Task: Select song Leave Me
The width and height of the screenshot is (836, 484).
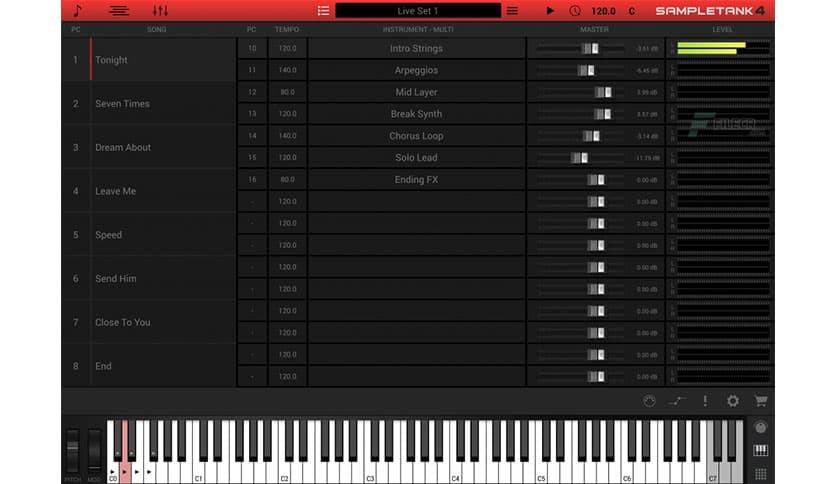Action: click(x=149, y=191)
